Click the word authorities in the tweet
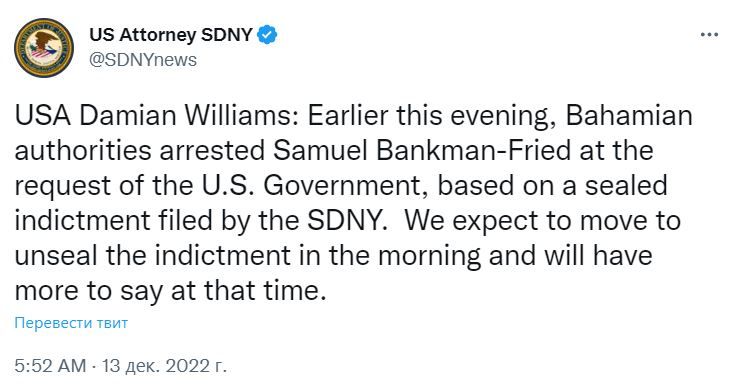The height and width of the screenshot is (388, 734). pos(83,151)
